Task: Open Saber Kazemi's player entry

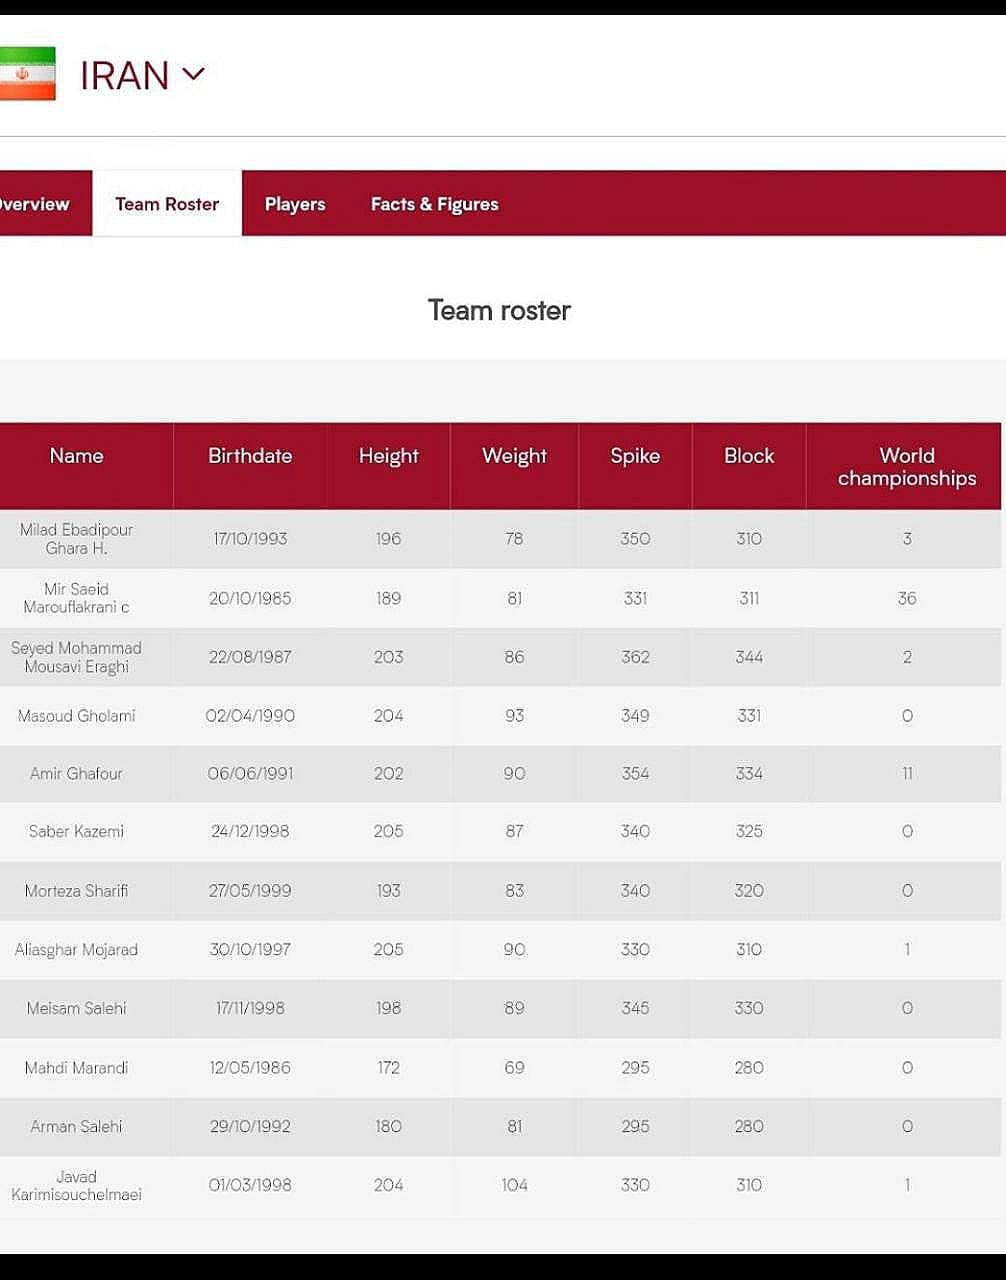Action: 77,832
